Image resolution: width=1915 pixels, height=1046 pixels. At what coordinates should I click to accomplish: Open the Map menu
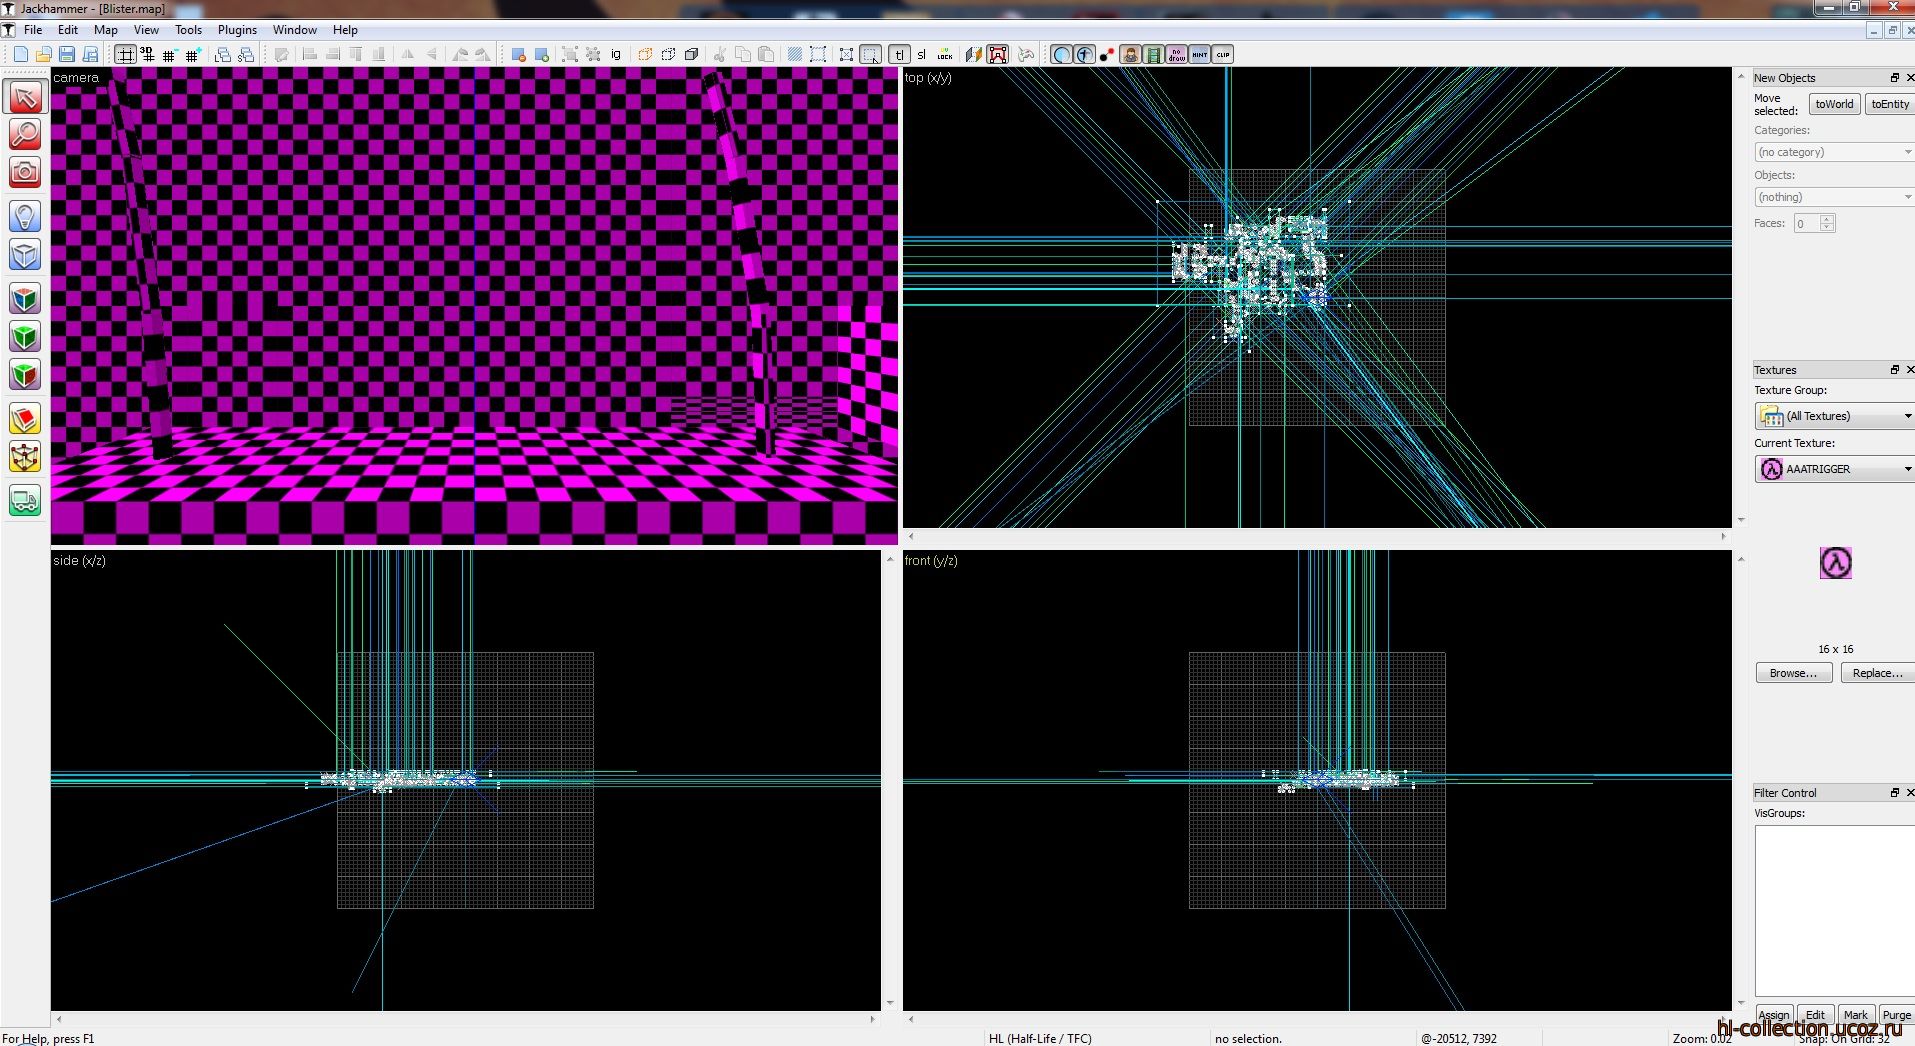coord(106,30)
